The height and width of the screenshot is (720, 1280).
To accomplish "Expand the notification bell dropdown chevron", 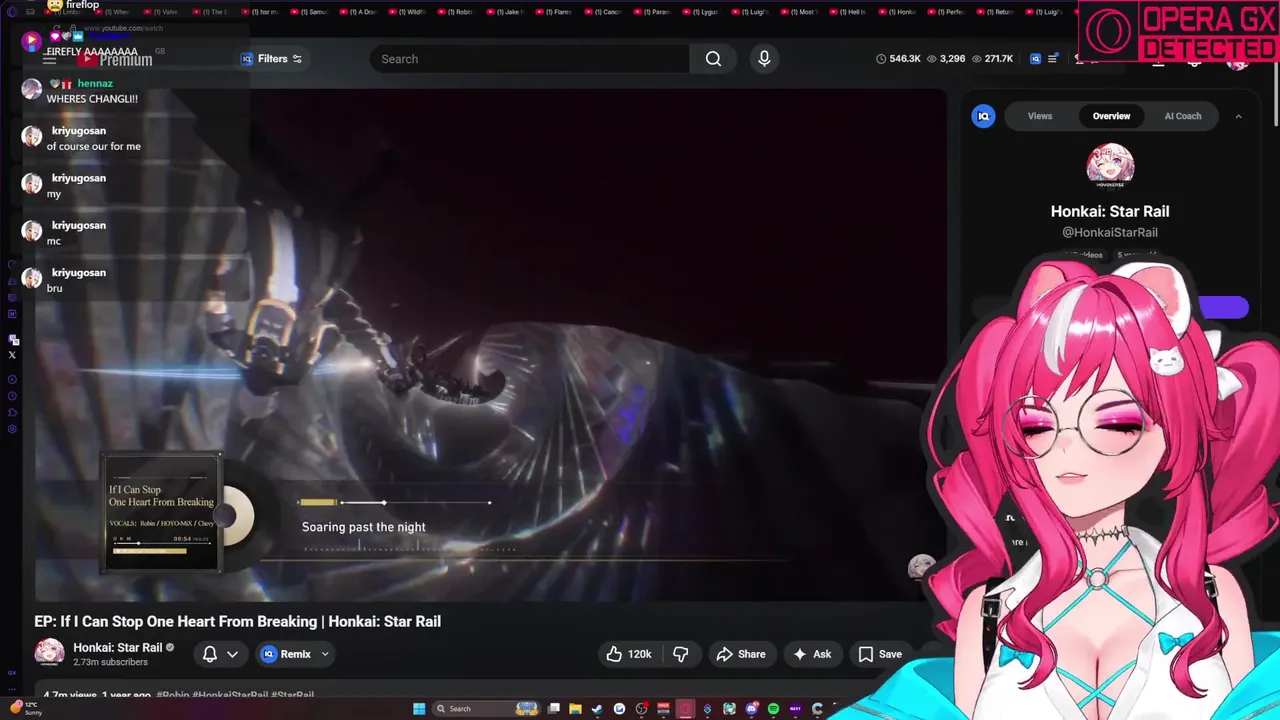I will coord(233,654).
